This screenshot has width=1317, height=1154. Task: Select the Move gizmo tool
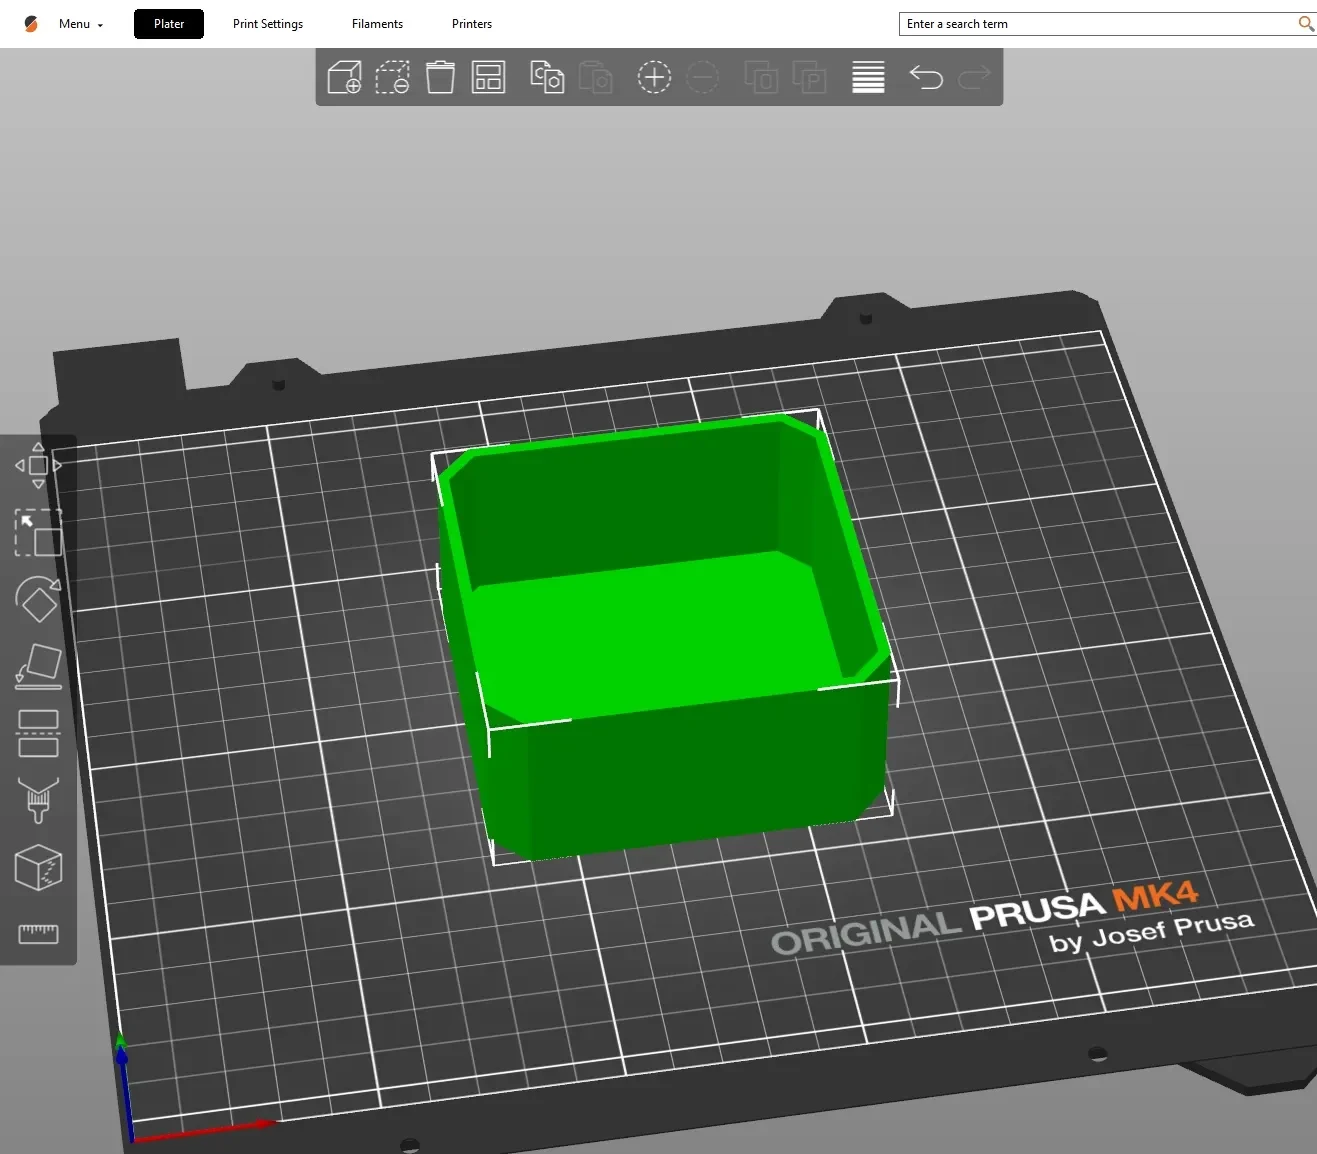[38, 465]
